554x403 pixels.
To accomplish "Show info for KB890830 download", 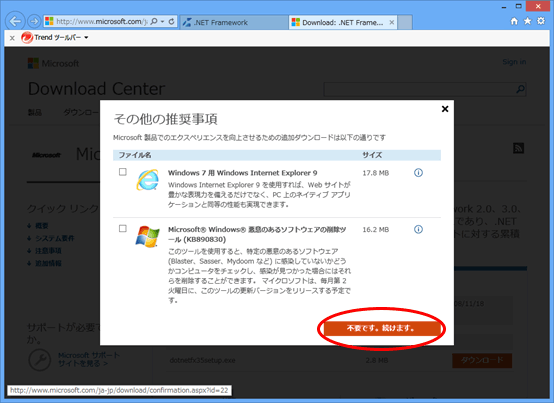I will (418, 230).
